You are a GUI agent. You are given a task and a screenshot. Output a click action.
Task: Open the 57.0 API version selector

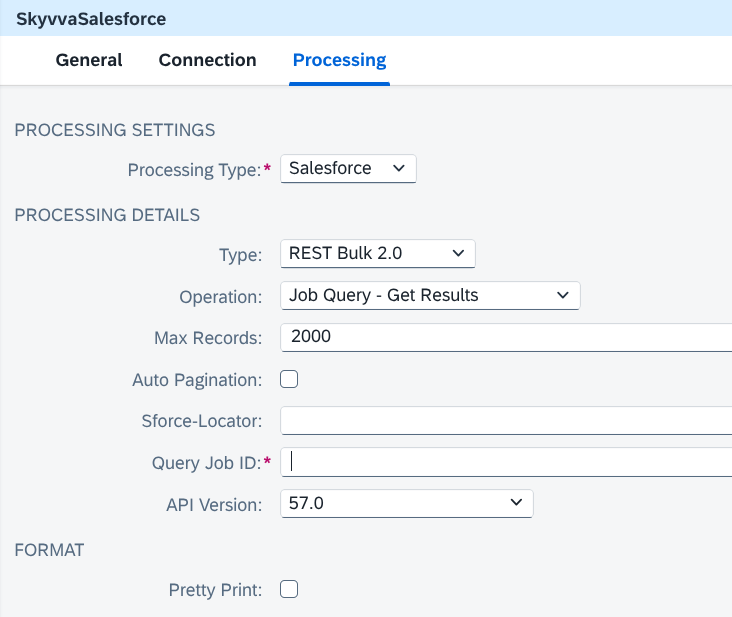(407, 503)
